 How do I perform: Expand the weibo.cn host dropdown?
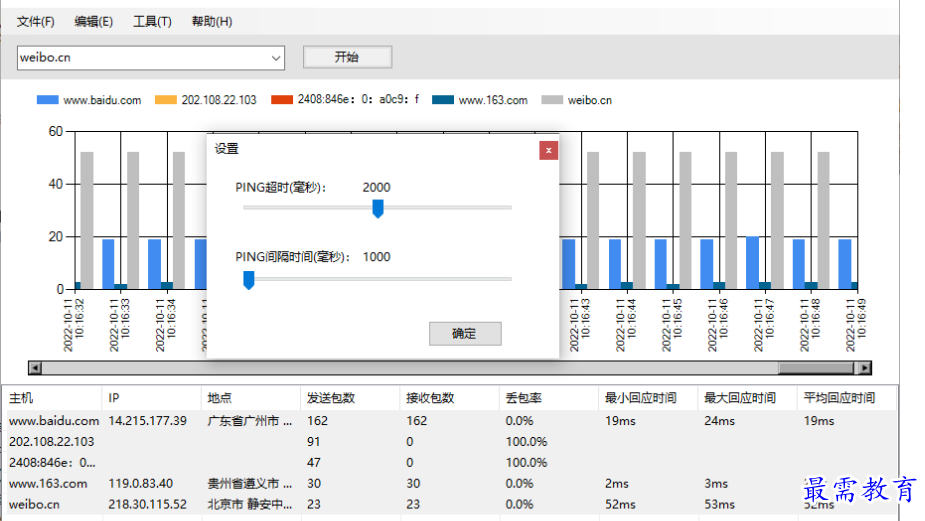(275, 58)
